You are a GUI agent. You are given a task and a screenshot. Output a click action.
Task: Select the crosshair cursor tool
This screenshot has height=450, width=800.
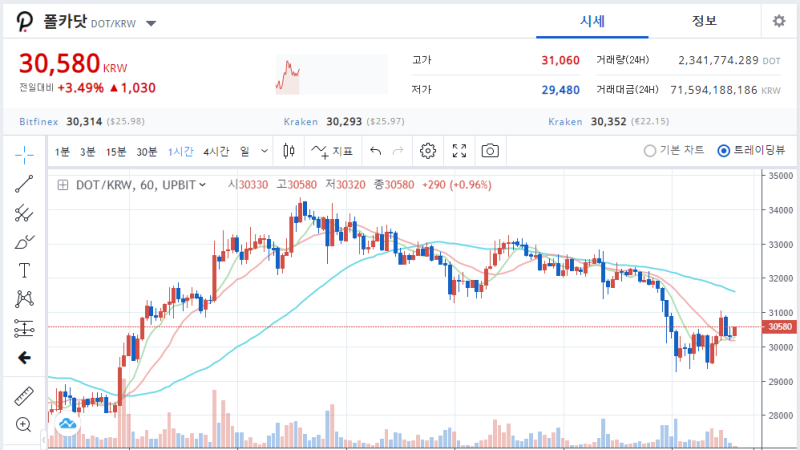coord(24,155)
